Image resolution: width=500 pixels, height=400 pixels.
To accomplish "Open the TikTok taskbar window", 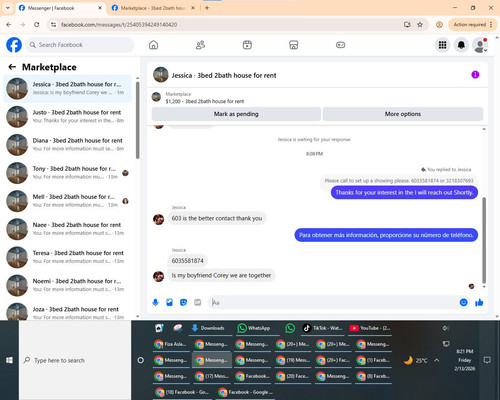I will 322,328.
